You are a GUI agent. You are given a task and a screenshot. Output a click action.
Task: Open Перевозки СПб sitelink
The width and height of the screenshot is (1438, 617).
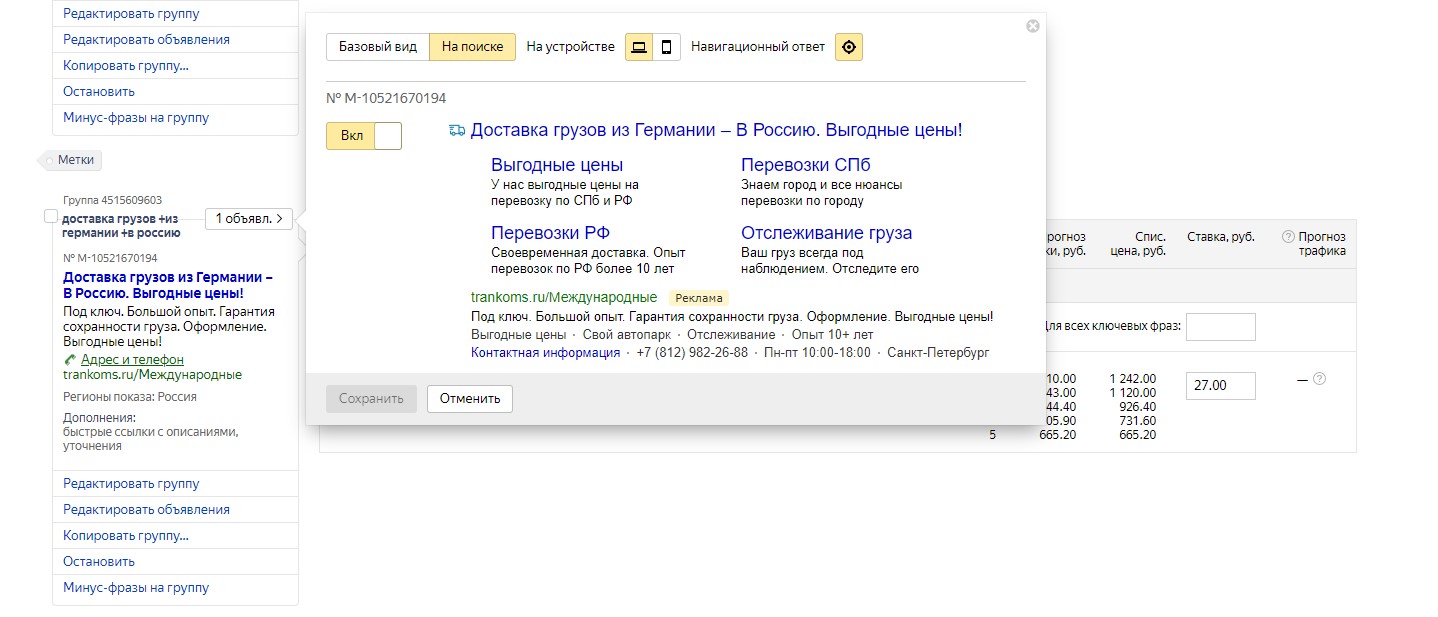(x=806, y=165)
